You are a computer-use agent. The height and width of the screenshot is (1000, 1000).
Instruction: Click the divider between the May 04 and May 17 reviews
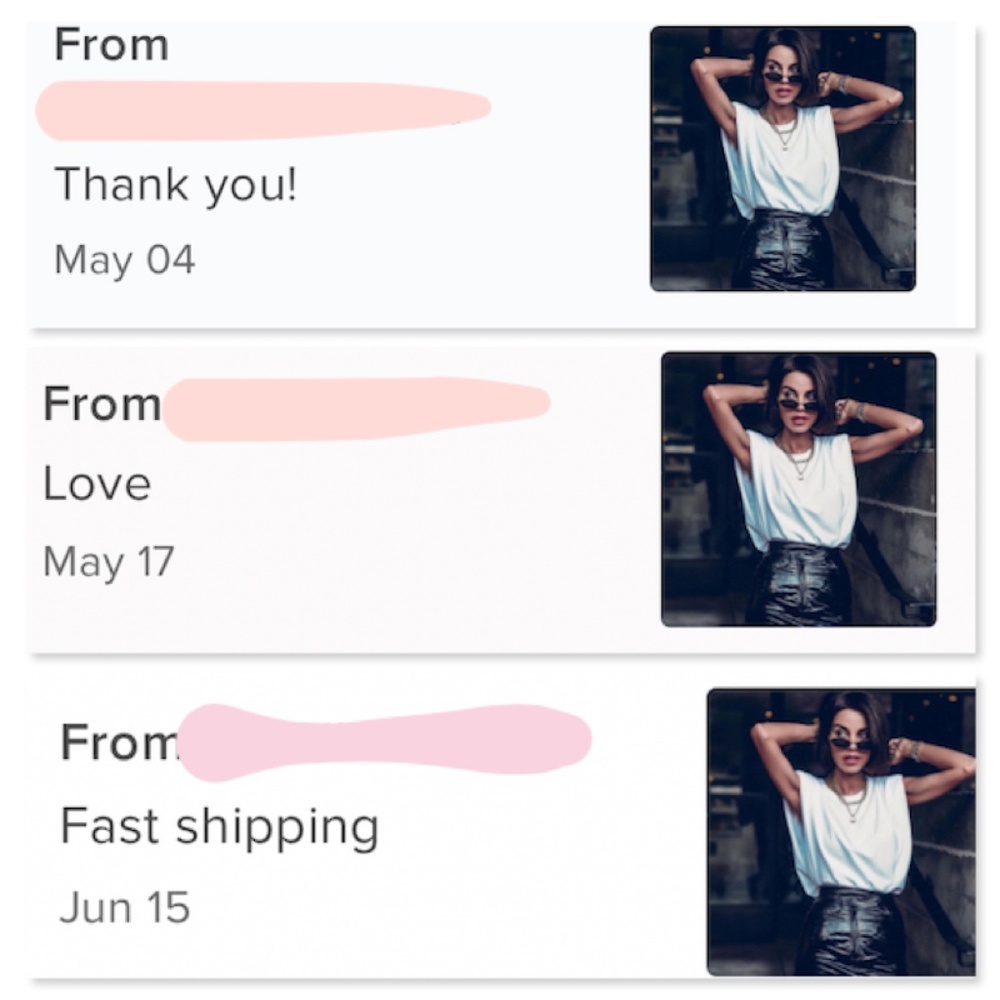pos(500,337)
